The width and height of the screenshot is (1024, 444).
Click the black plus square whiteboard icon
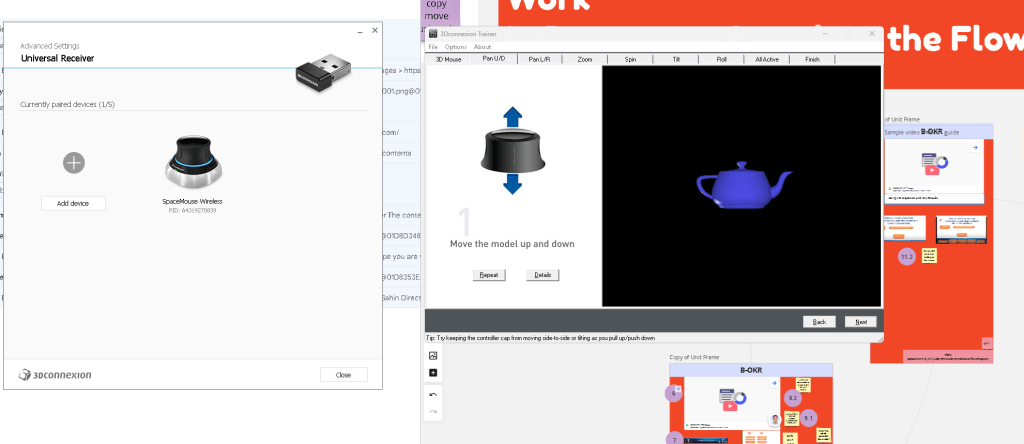[432, 373]
